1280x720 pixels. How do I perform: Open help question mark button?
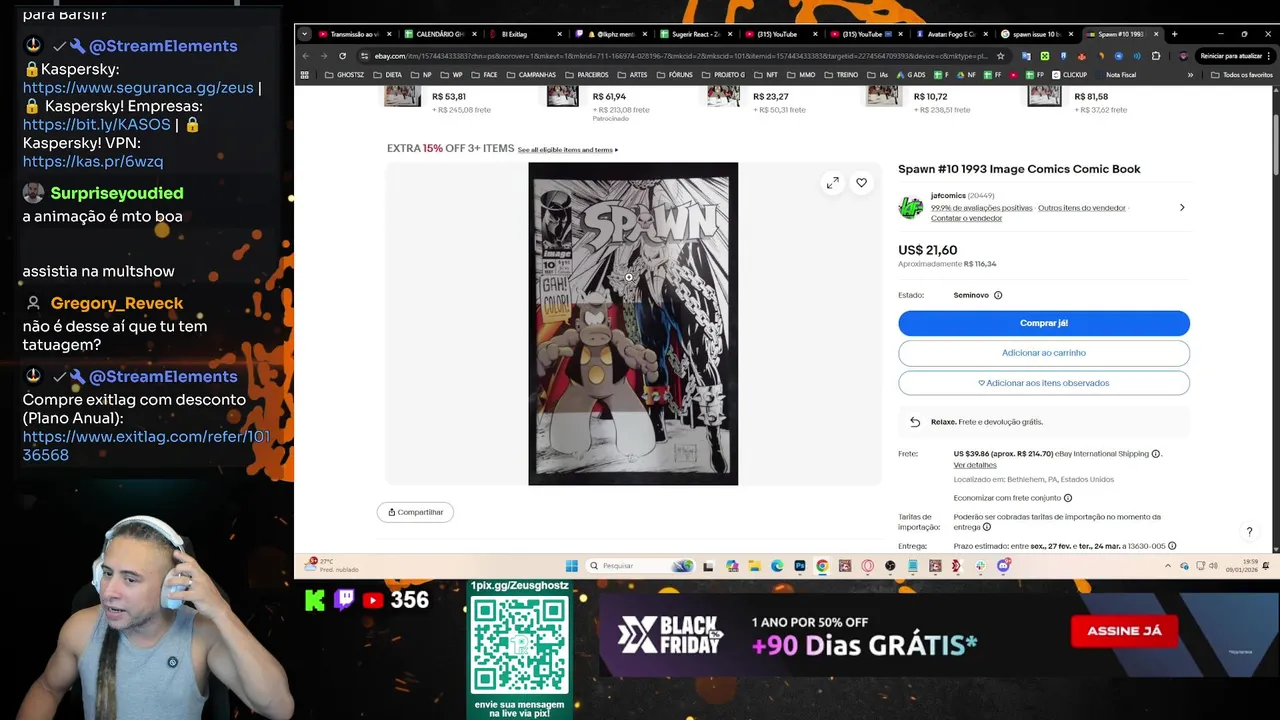pos(1249,532)
